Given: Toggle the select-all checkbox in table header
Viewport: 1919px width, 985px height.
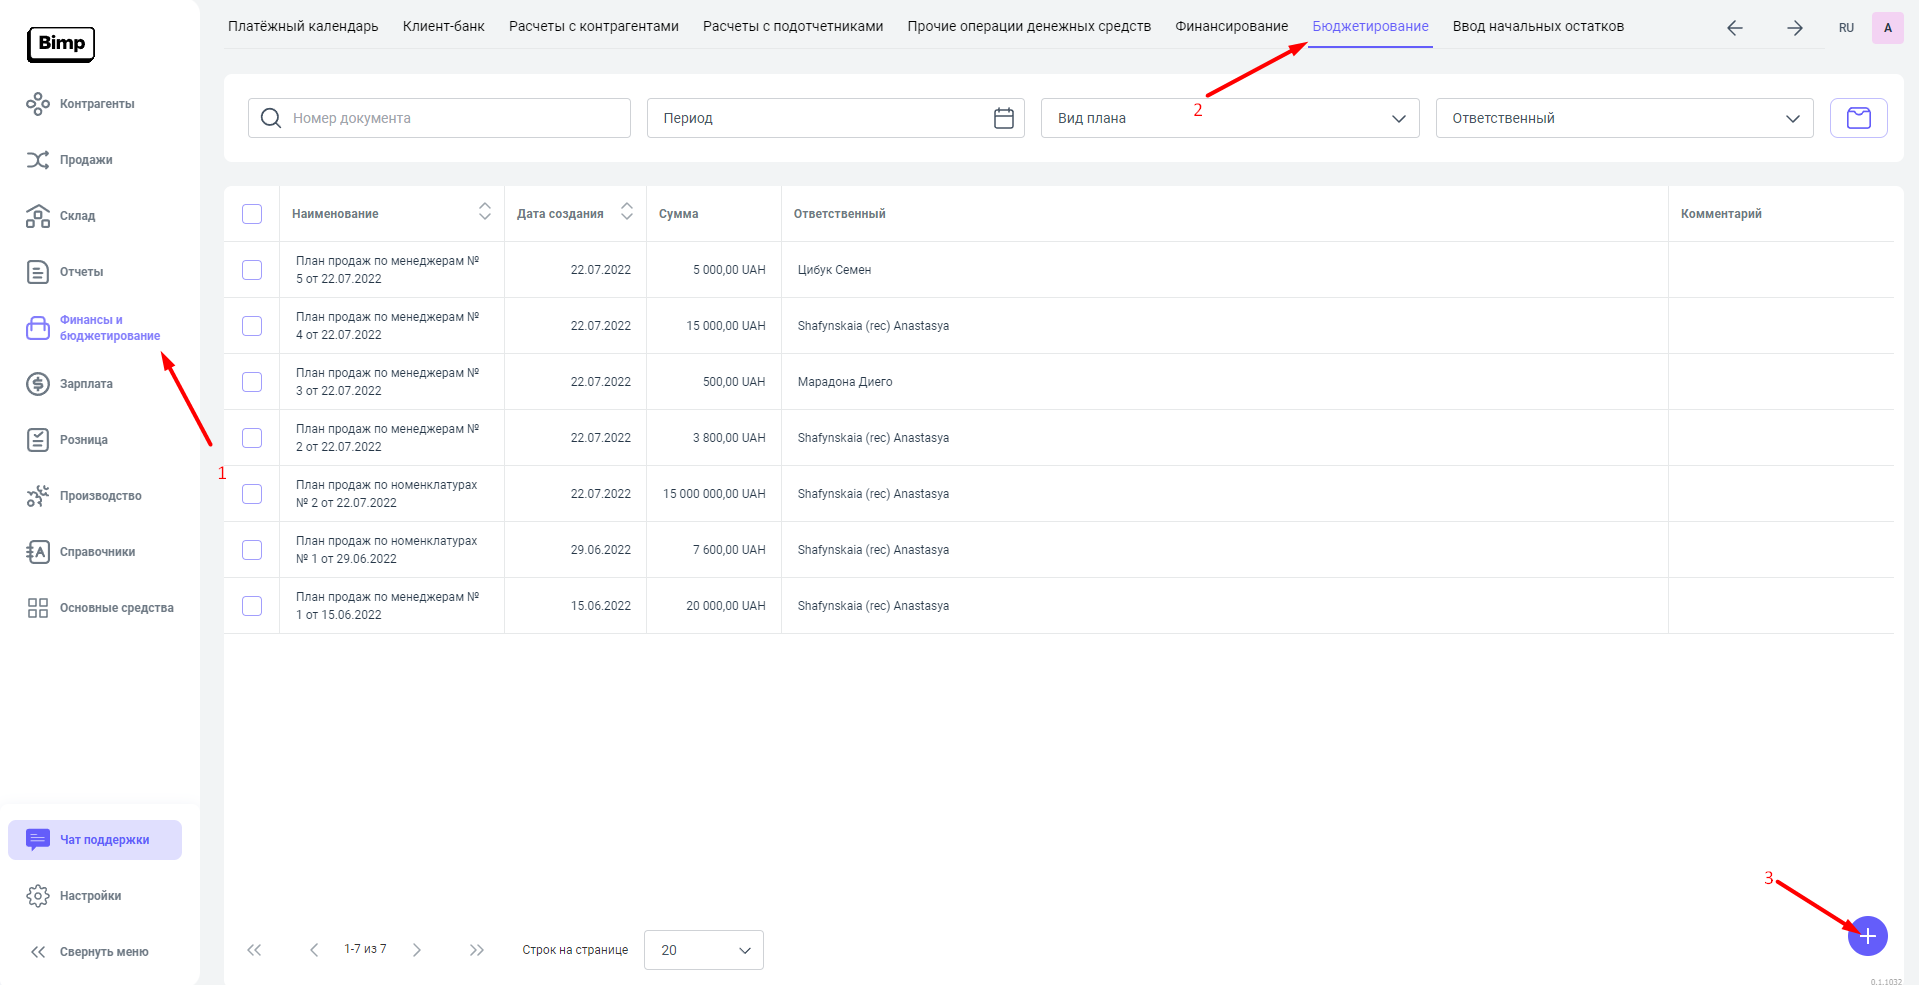Looking at the screenshot, I should coord(252,214).
